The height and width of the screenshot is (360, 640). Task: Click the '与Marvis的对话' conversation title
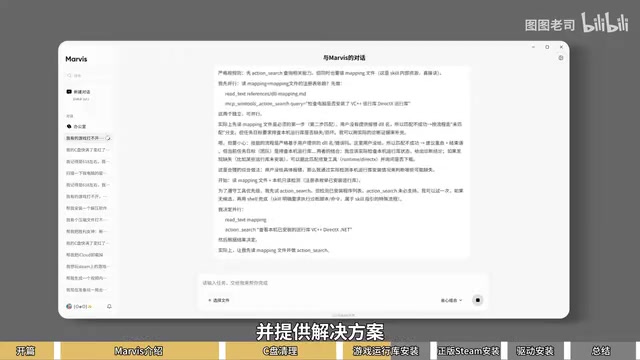pos(344,58)
